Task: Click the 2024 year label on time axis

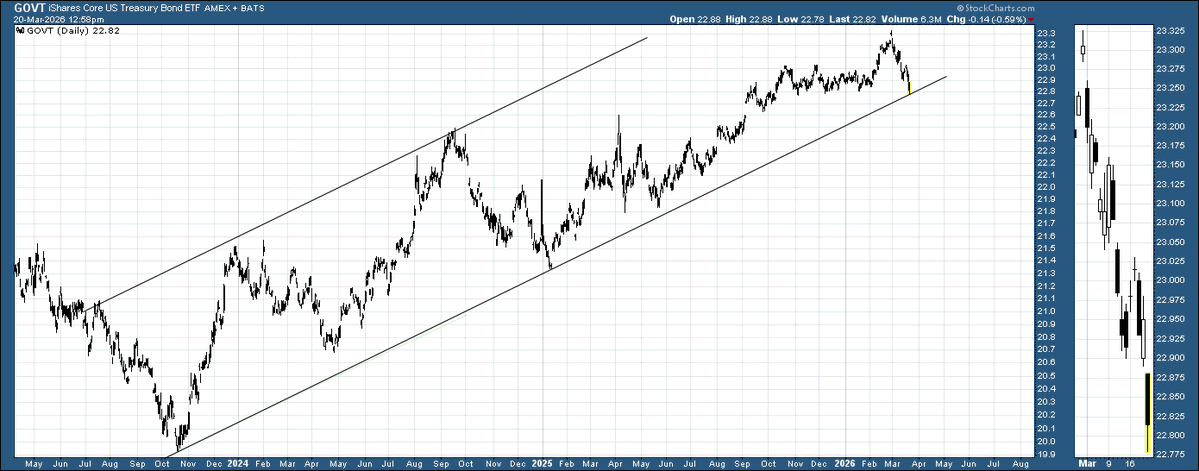Action: point(238,463)
